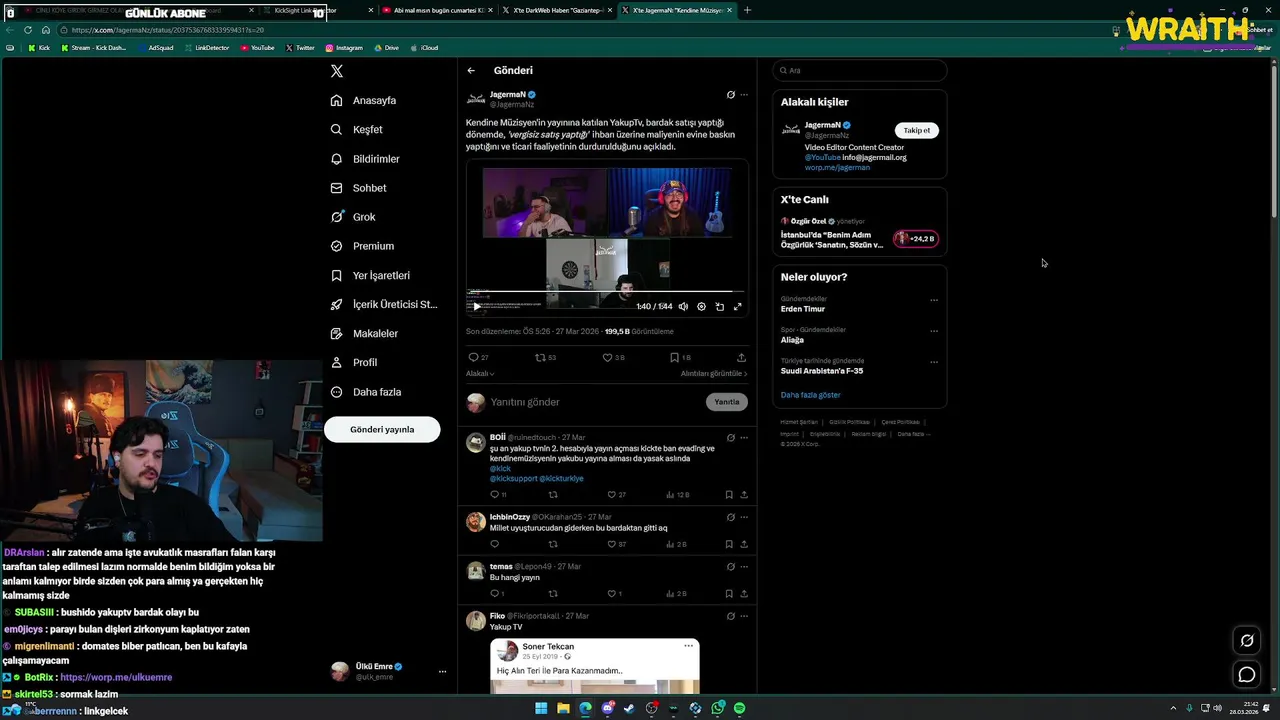Open Bildirimler notifications
The width and height of the screenshot is (1280, 720).
pyautogui.click(x=365, y=159)
